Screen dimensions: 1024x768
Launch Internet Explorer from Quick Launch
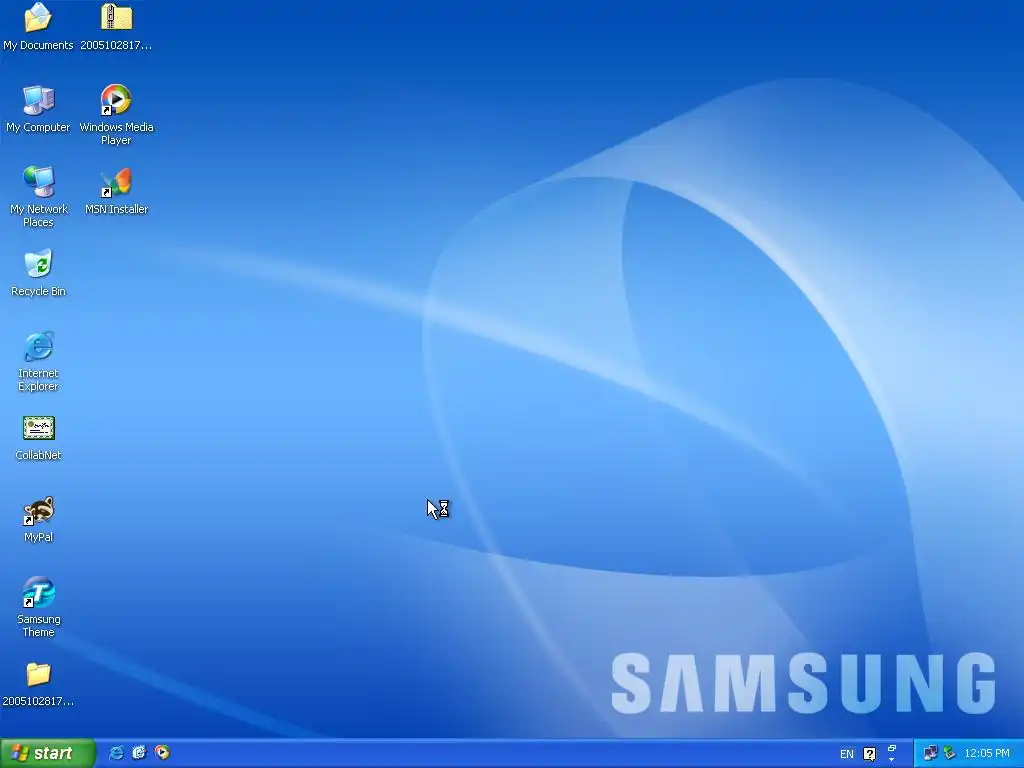click(x=116, y=753)
